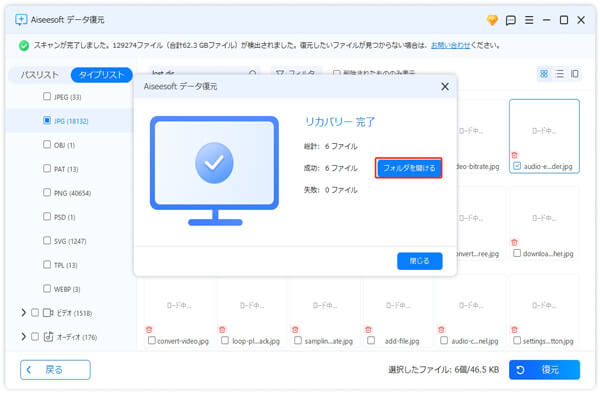Viewport: 600px width, 393px height.
Task: Switch to thumbnail grid view
Action: 544,74
